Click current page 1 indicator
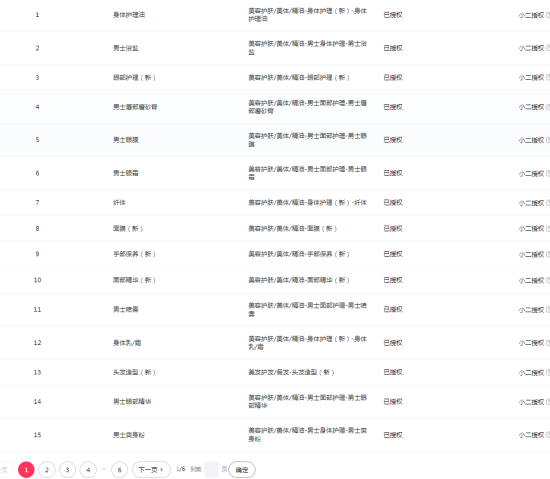Screen dimensions: 550x479 click(x=26, y=470)
